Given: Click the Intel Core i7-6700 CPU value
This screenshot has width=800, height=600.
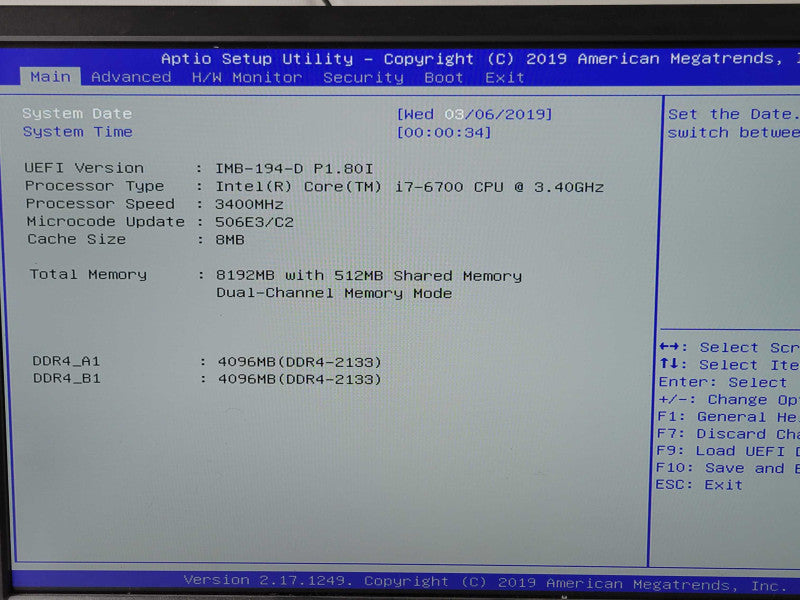Looking at the screenshot, I should (x=409, y=187).
